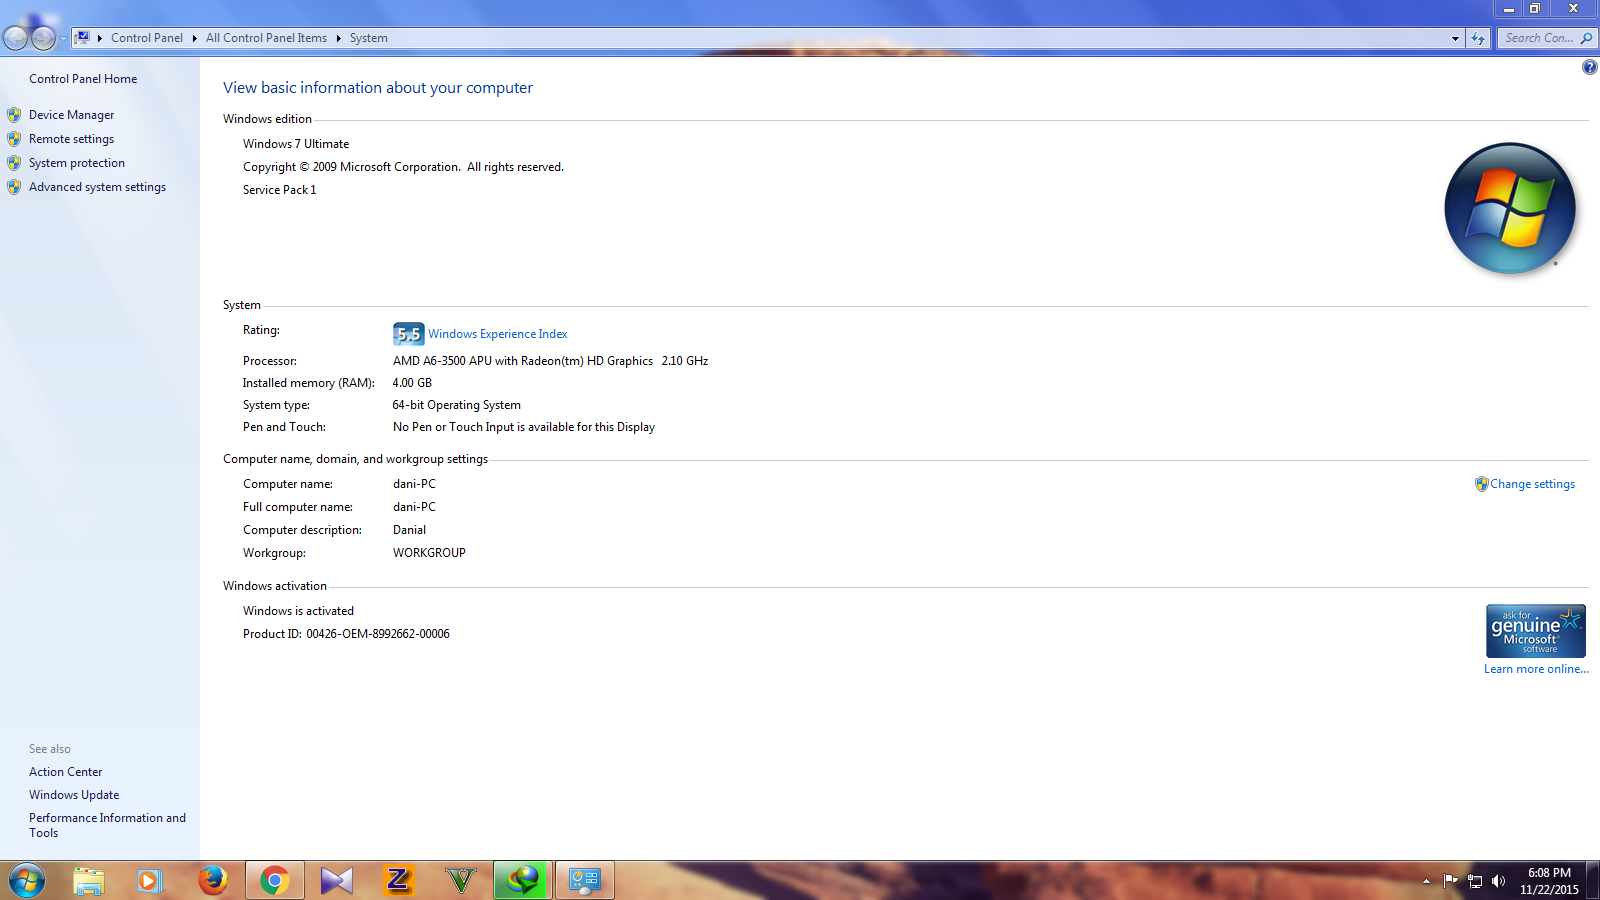1600x900 pixels.
Task: Open network icon in system tray
Action: [1474, 881]
